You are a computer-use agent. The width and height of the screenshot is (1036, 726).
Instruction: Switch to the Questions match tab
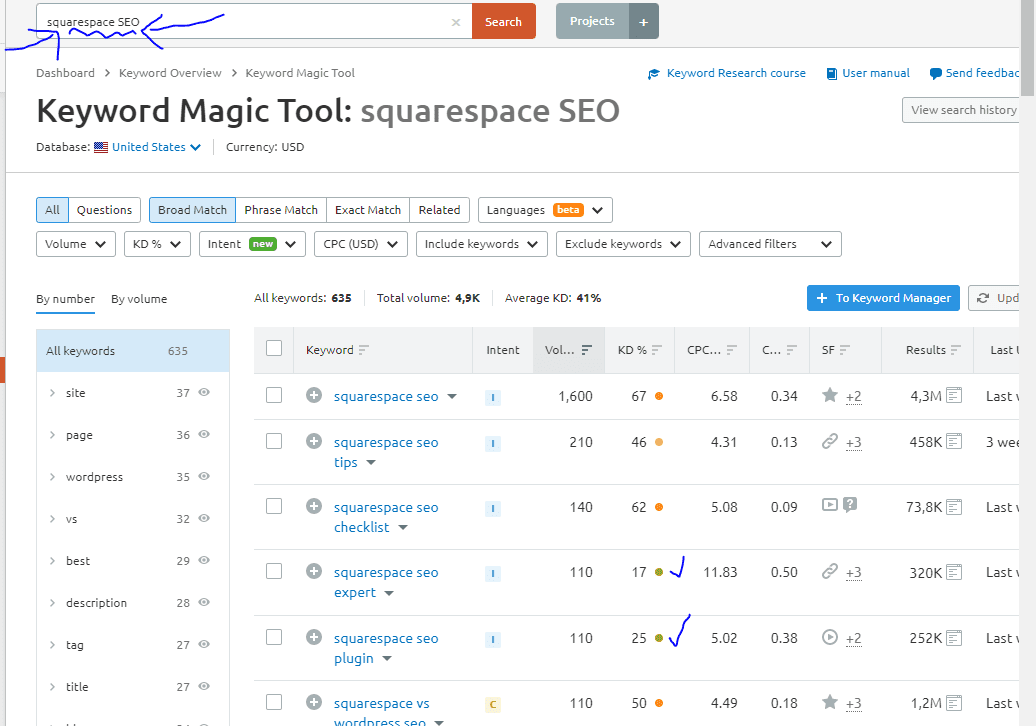[x=104, y=209]
